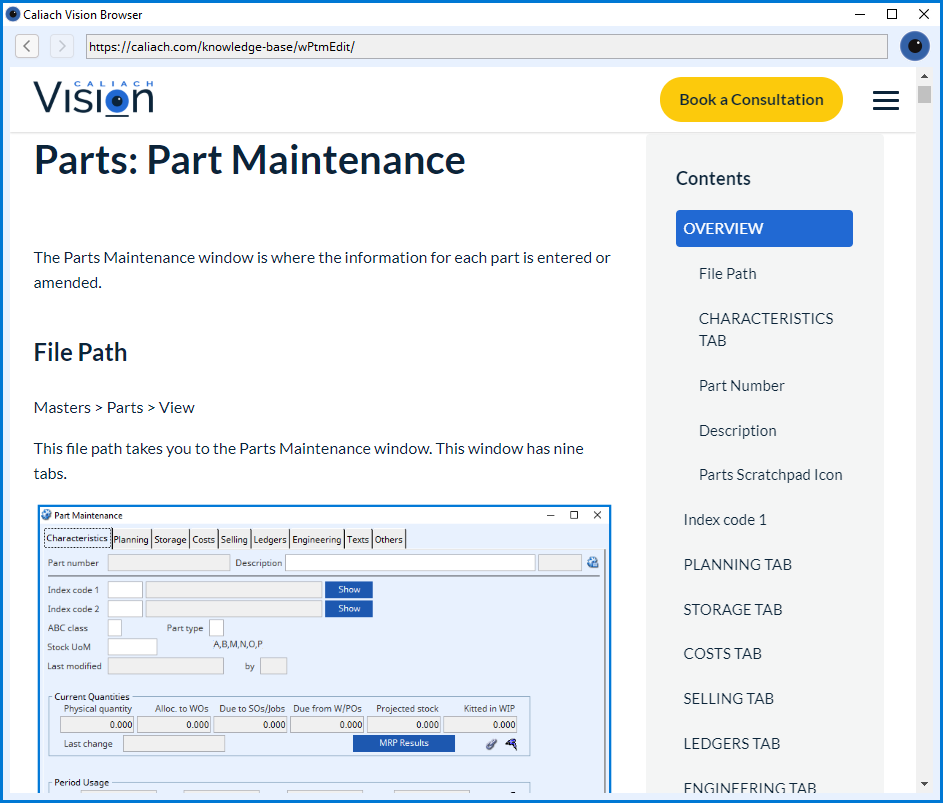This screenshot has width=943, height=803.
Task: Switch to the Storage tab
Action: (170, 540)
